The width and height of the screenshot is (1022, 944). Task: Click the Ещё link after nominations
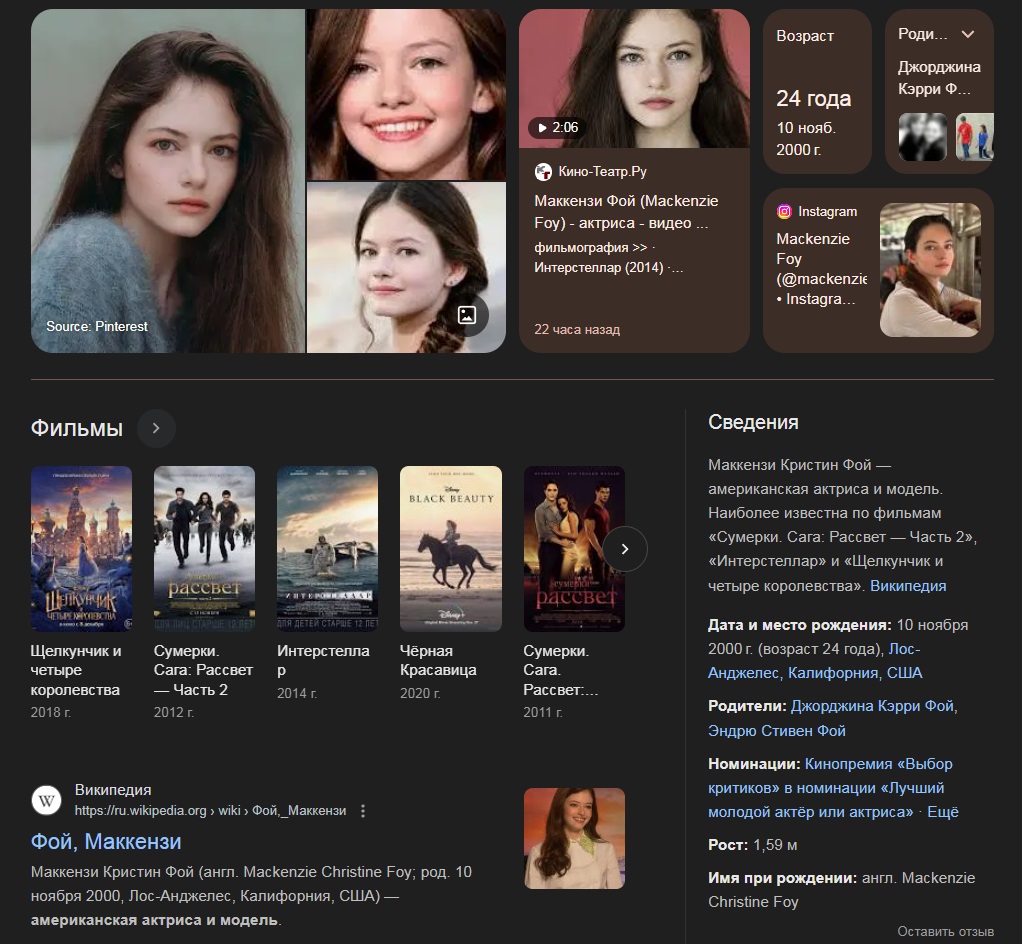click(942, 812)
